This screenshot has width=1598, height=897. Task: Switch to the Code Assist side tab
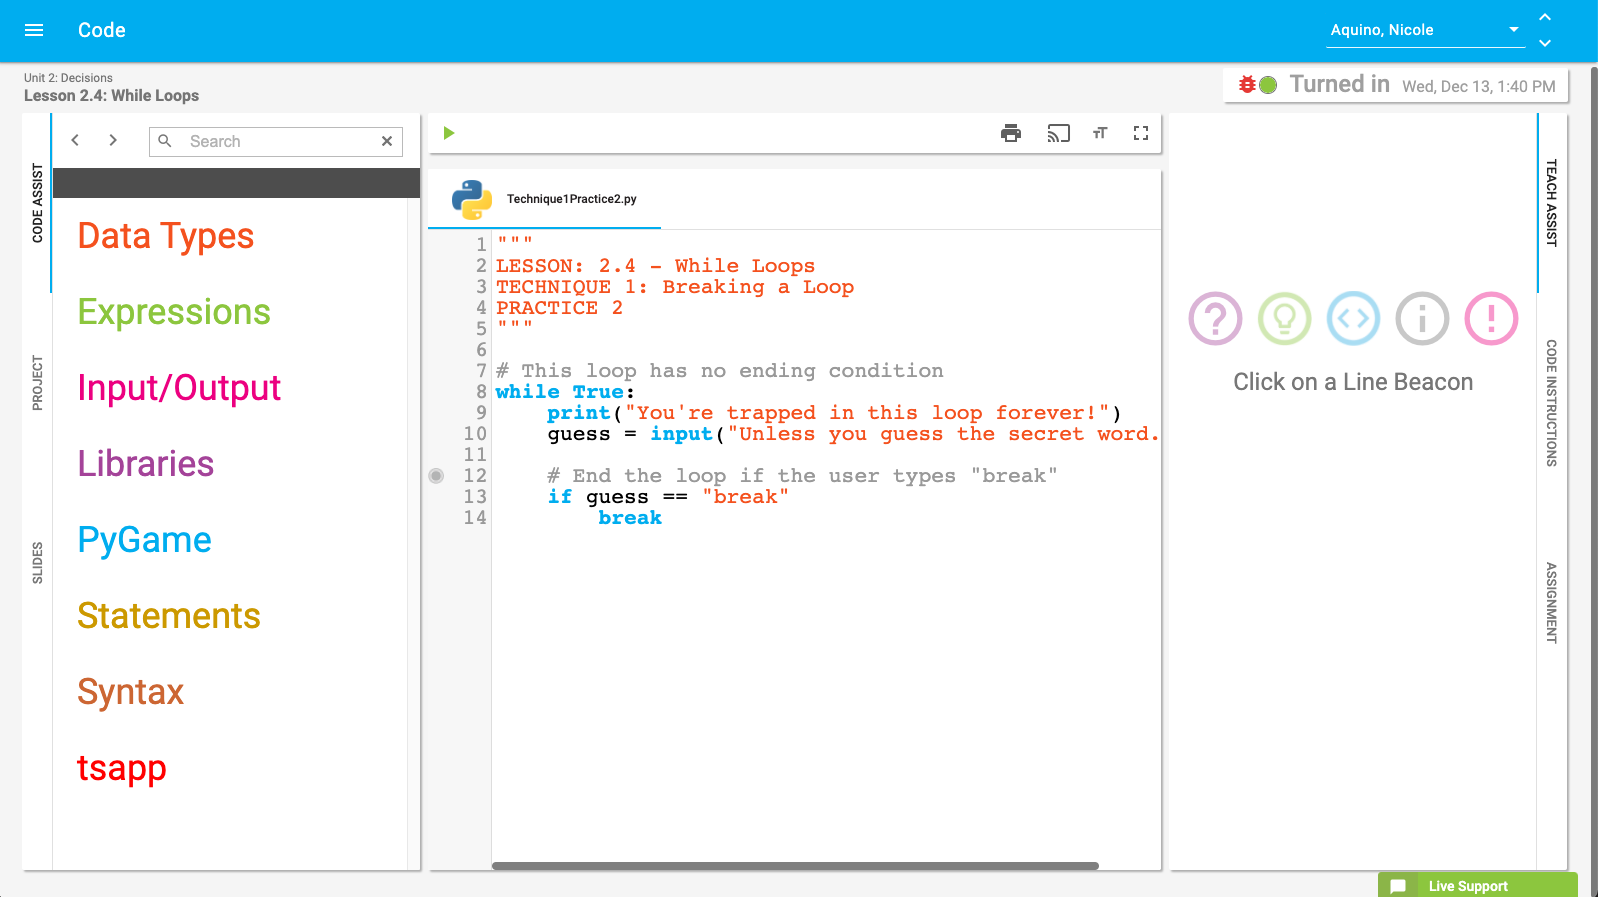[x=38, y=203]
